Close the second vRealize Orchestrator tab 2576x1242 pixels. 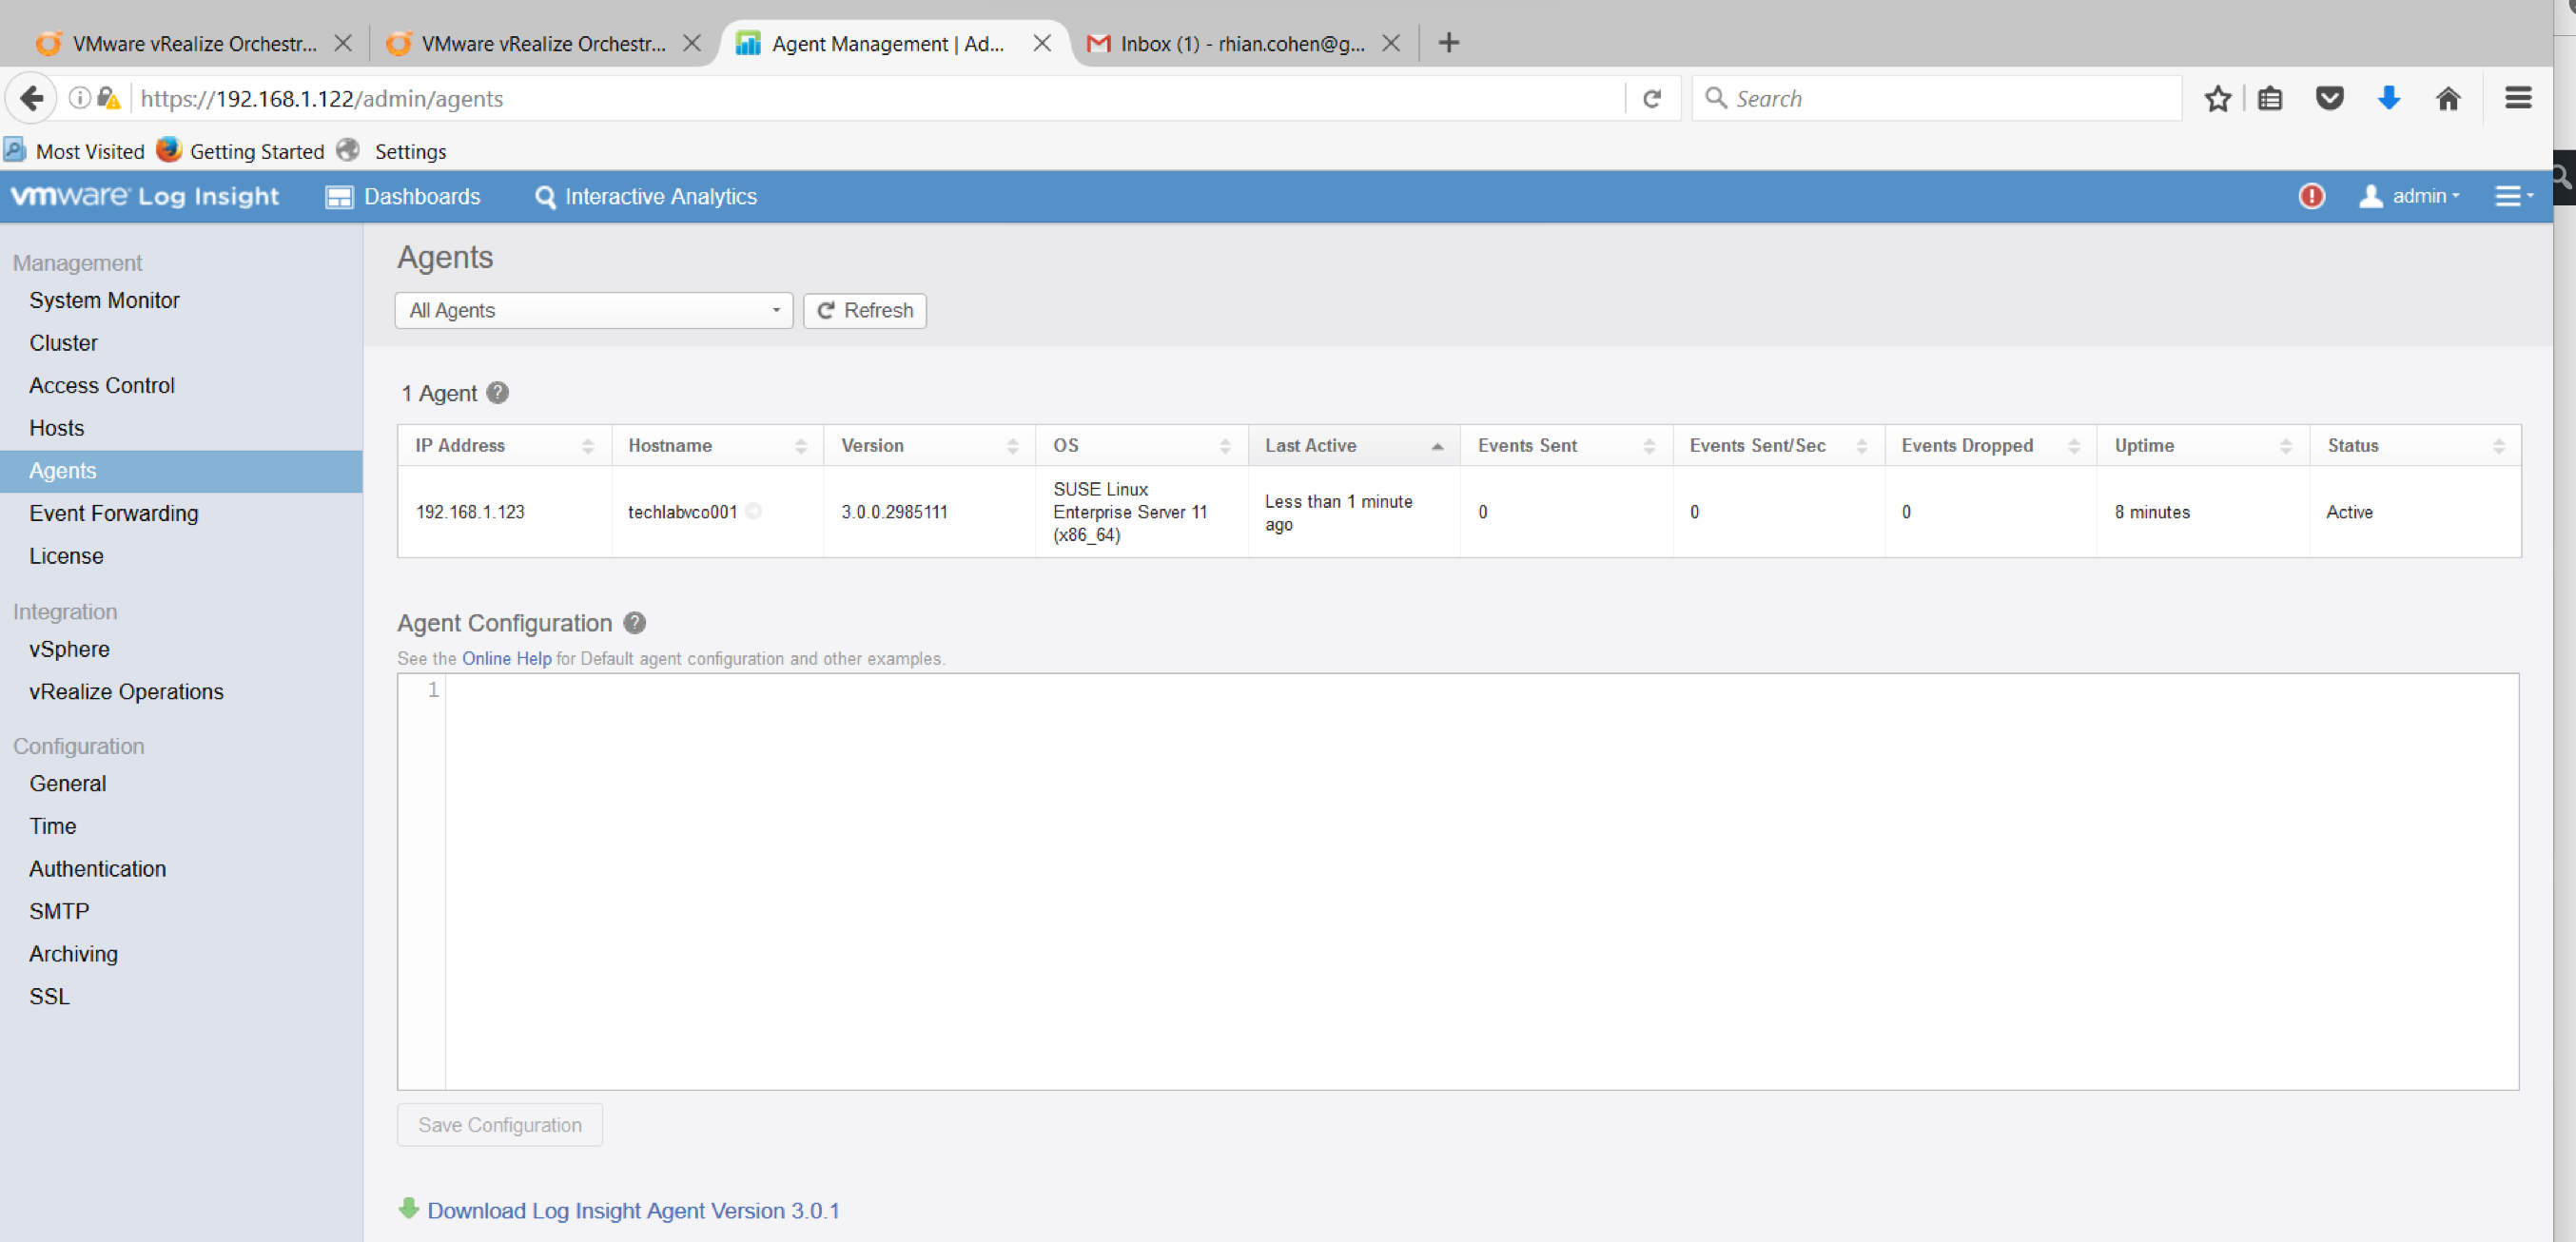(691, 43)
